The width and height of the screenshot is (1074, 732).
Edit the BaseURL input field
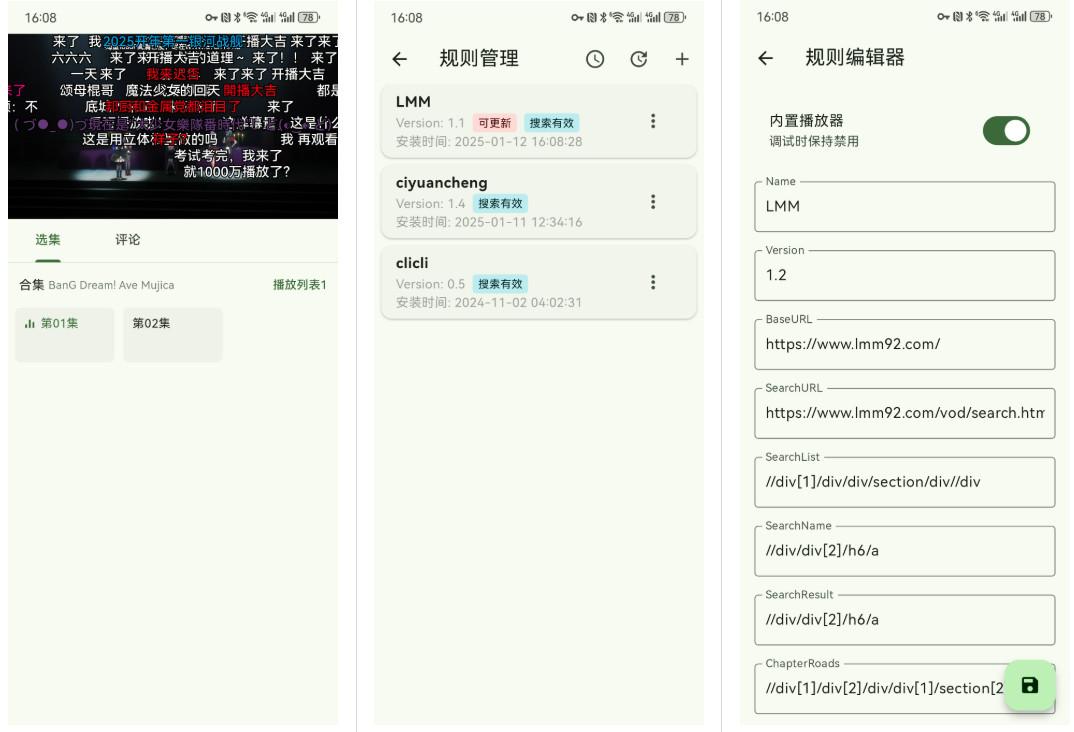click(904, 344)
